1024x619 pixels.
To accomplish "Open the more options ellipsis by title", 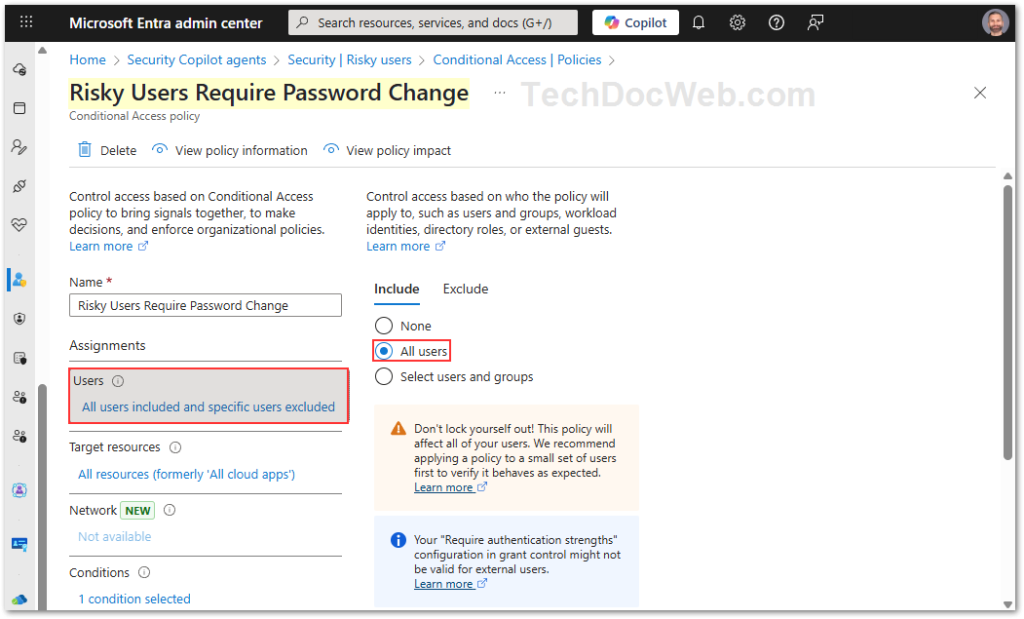I will [500, 93].
